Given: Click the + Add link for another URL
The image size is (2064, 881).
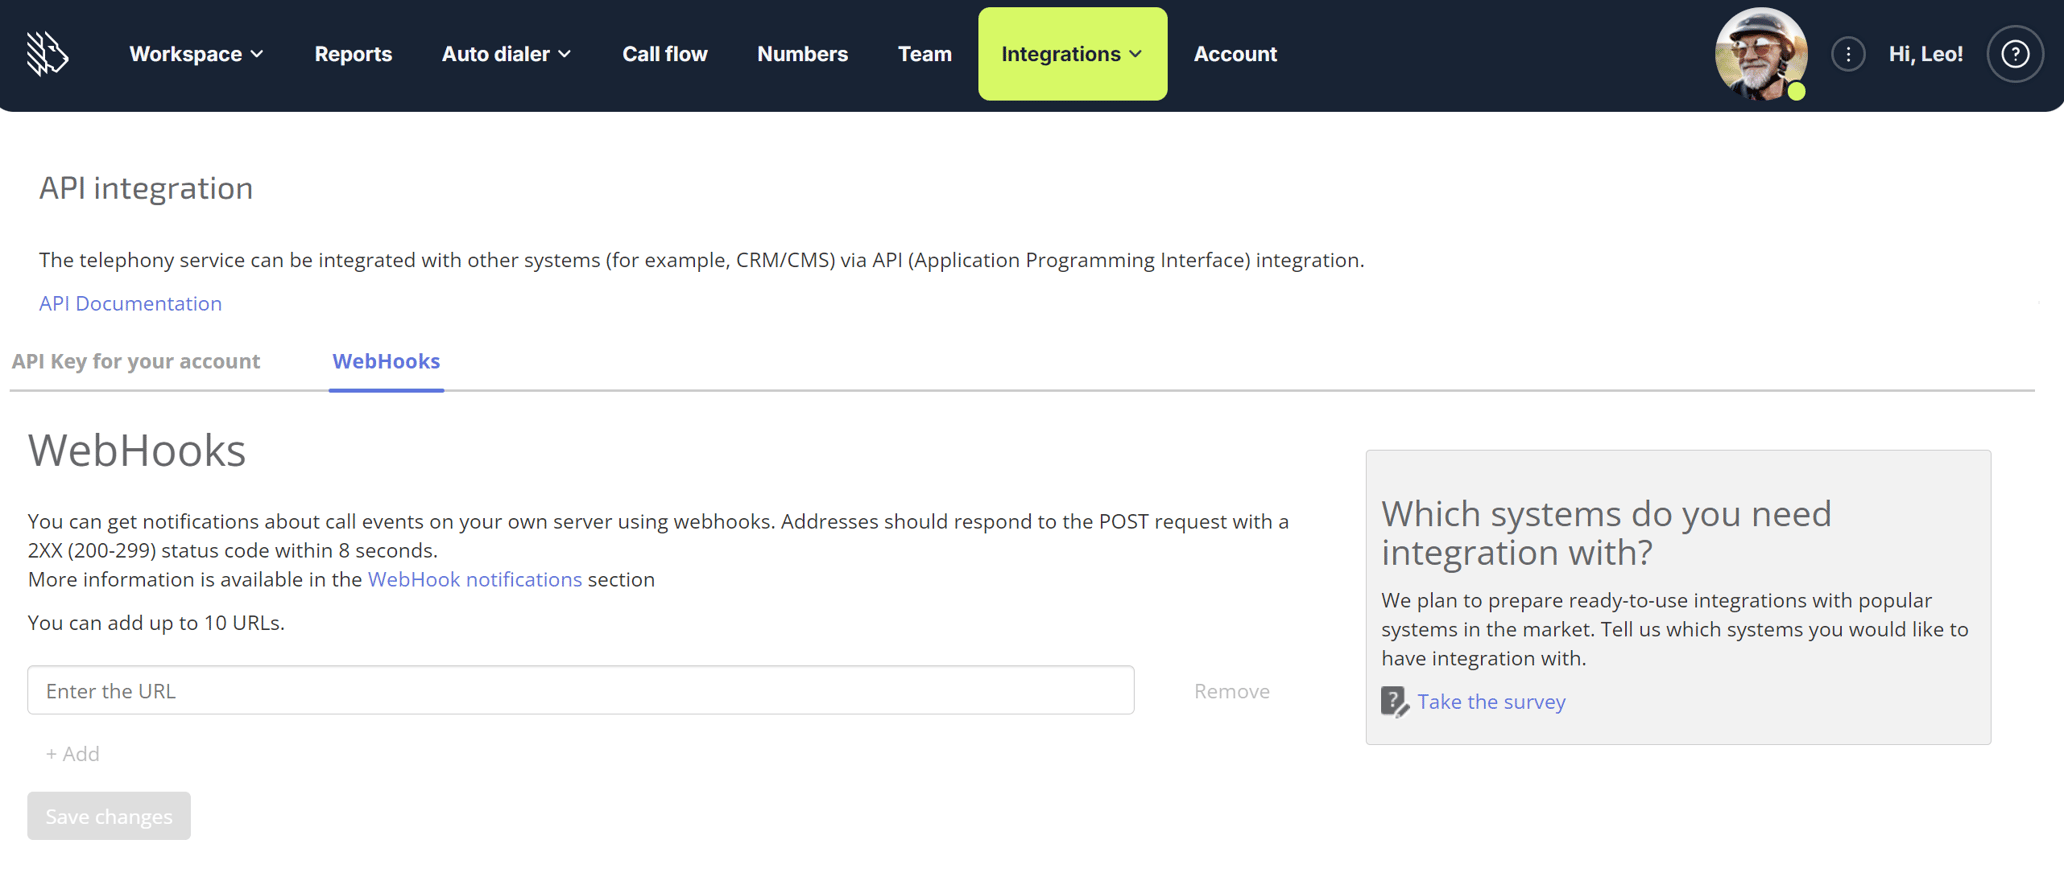Looking at the screenshot, I should [72, 753].
